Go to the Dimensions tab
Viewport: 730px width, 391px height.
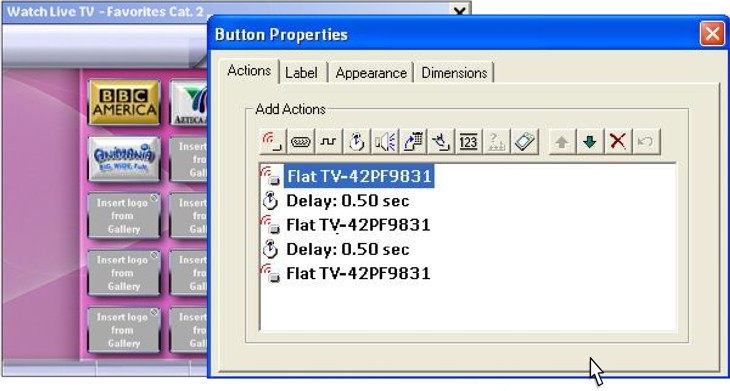tap(454, 73)
